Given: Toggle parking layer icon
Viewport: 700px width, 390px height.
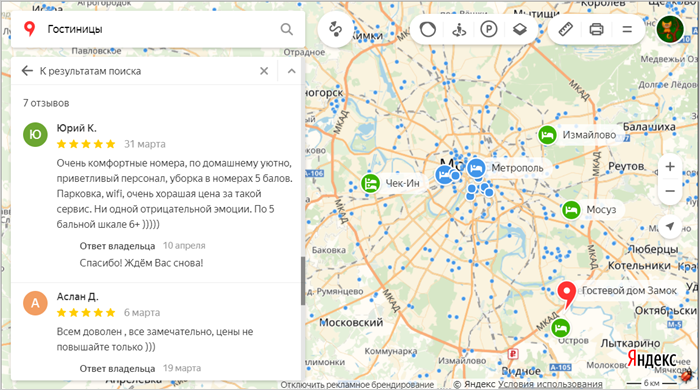Looking at the screenshot, I should 489,29.
